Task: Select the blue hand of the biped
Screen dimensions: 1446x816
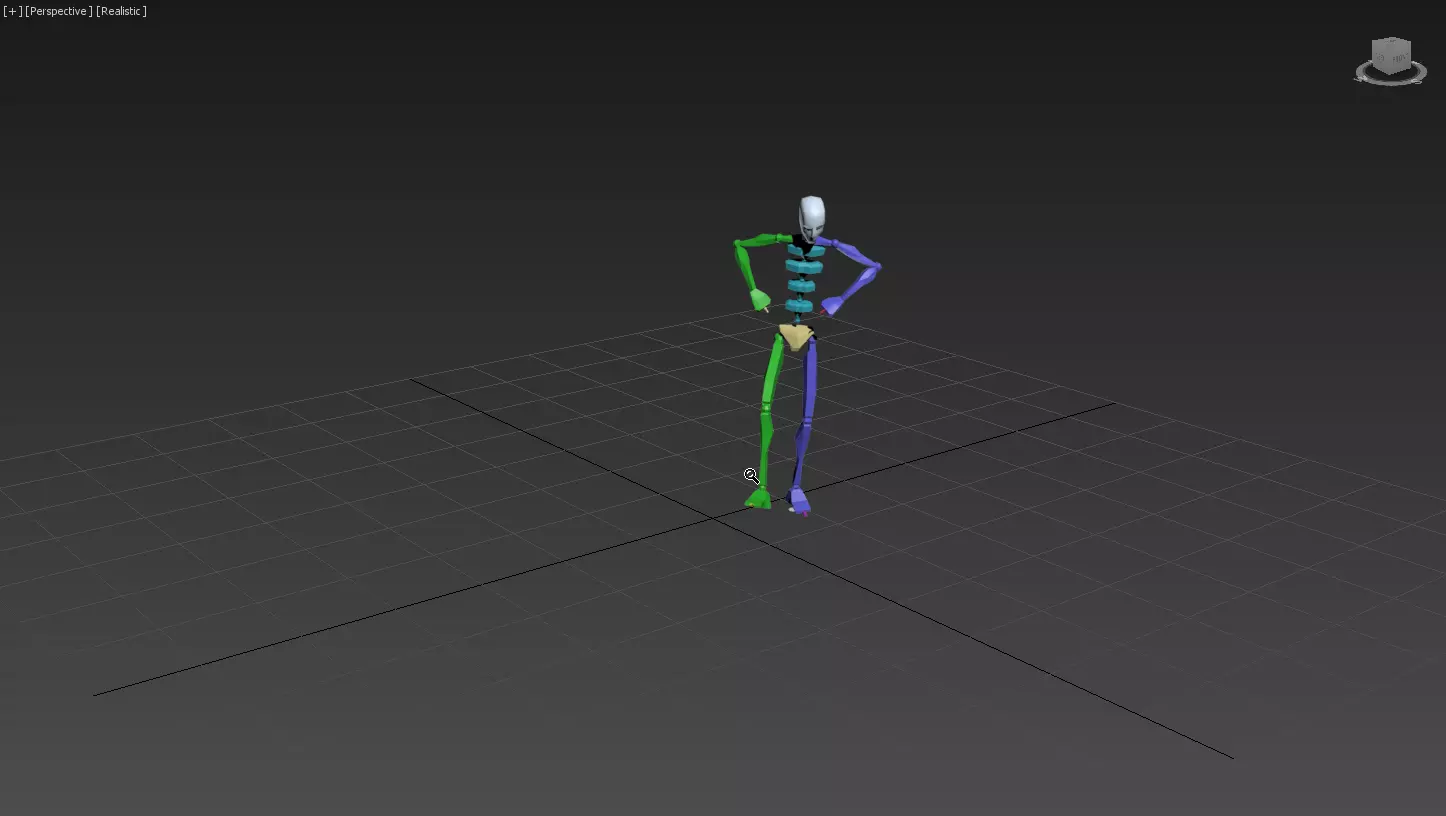Action: click(x=831, y=306)
